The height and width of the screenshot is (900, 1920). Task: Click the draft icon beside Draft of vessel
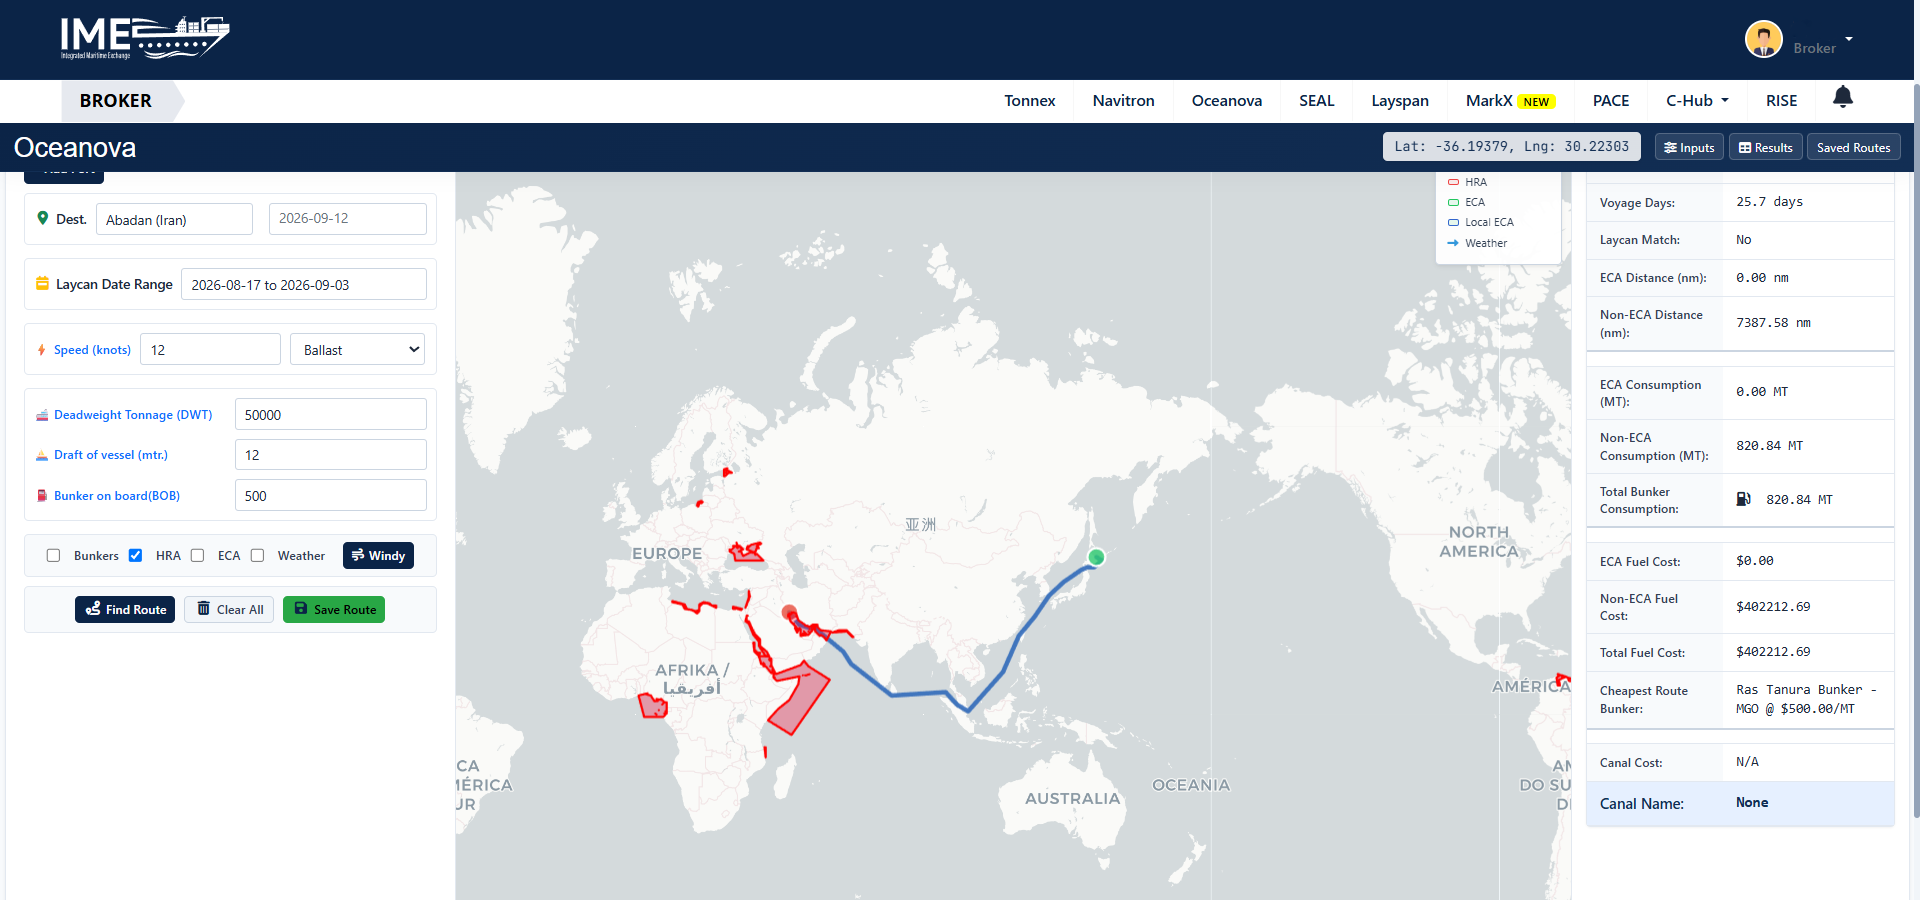[x=42, y=455]
